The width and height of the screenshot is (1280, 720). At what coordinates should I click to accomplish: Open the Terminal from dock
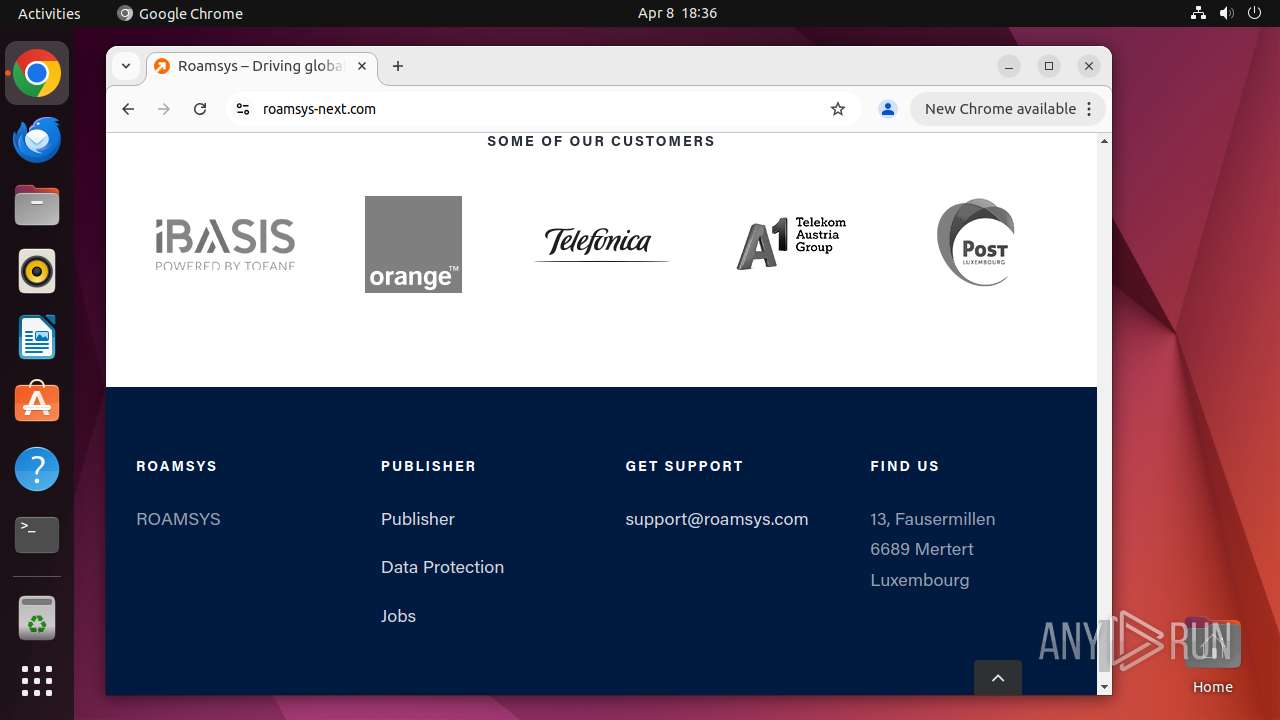click(37, 535)
